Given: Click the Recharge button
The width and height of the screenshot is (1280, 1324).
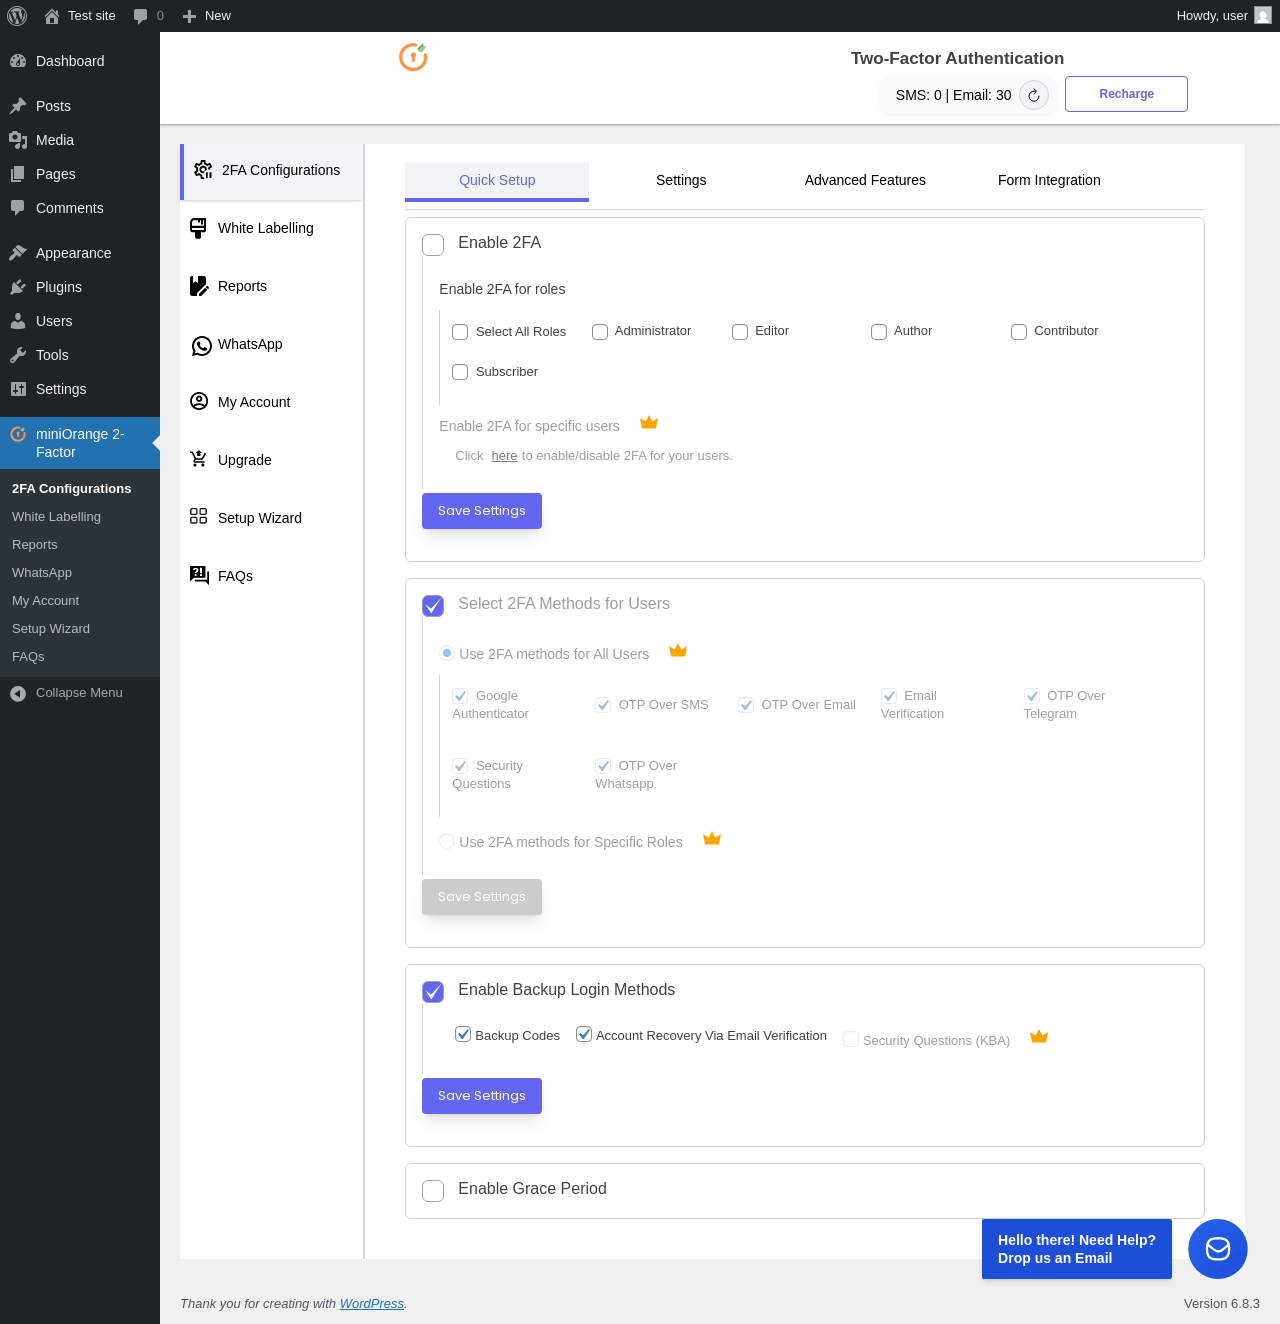Looking at the screenshot, I should pos(1126,94).
